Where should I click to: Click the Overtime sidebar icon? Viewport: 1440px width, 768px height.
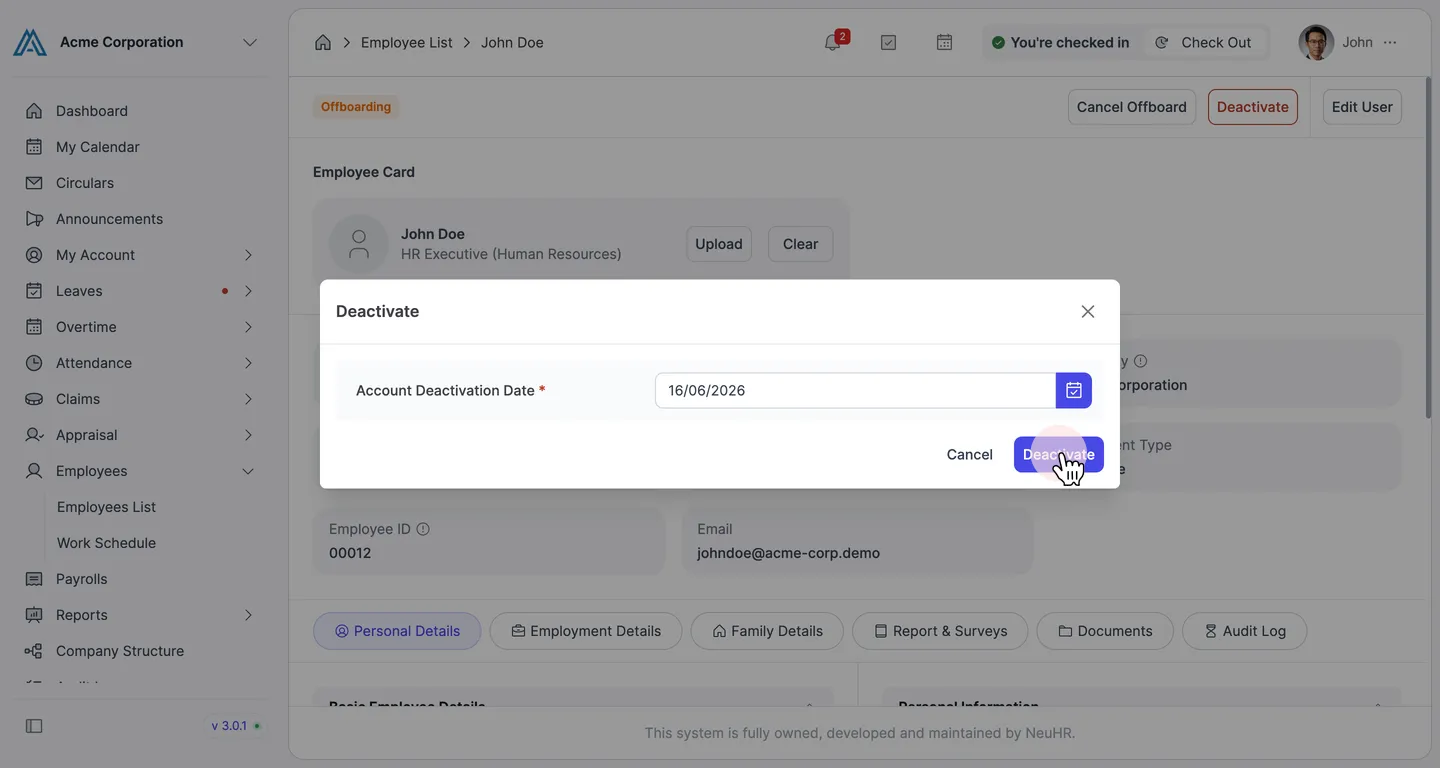pos(34,327)
